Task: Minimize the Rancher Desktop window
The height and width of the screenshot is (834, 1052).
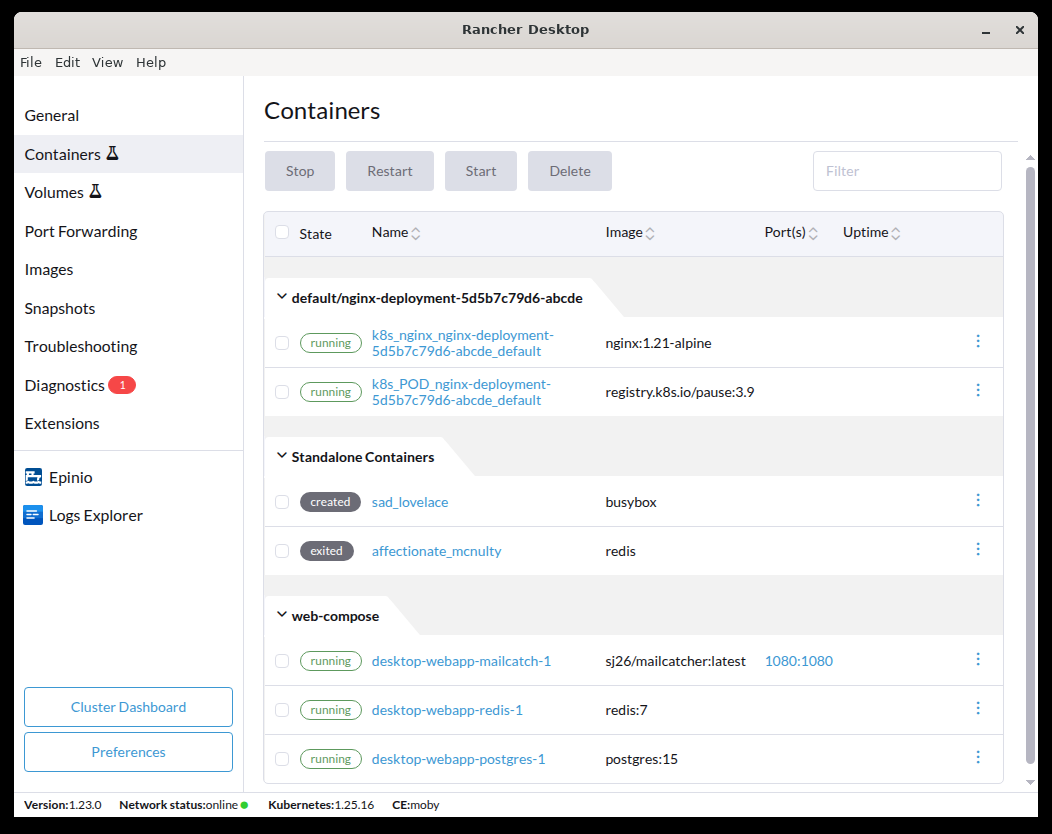Action: [x=986, y=30]
